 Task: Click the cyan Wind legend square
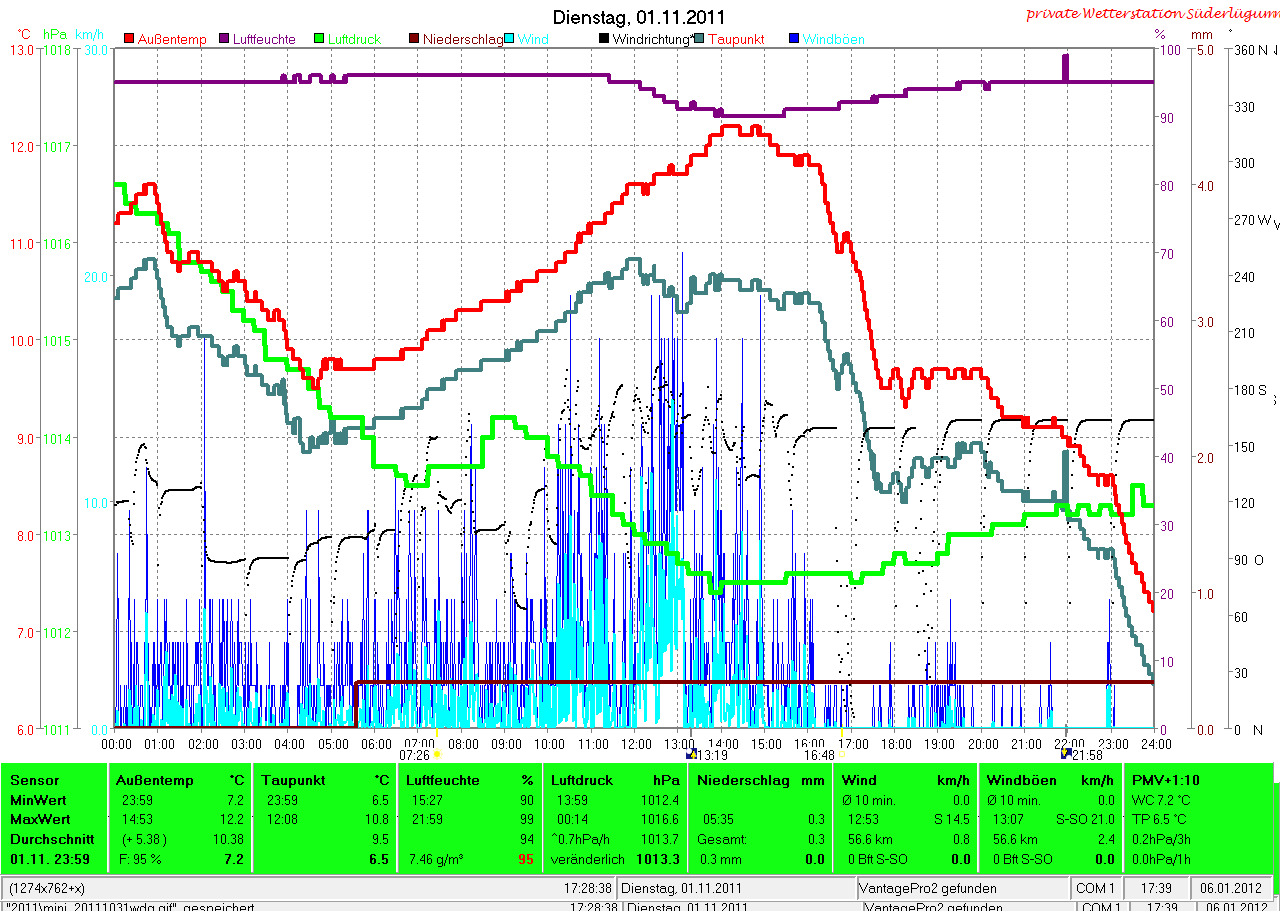point(510,39)
